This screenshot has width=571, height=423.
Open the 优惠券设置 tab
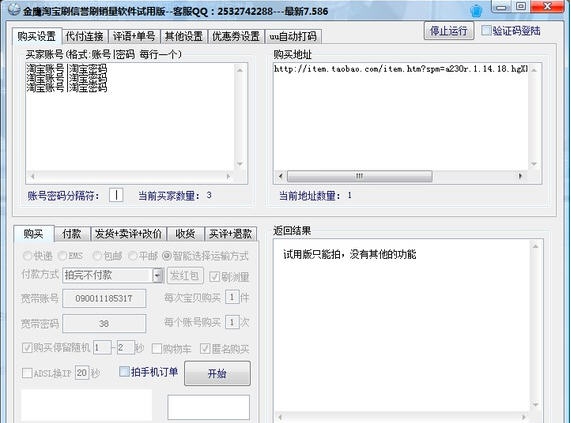[236, 36]
